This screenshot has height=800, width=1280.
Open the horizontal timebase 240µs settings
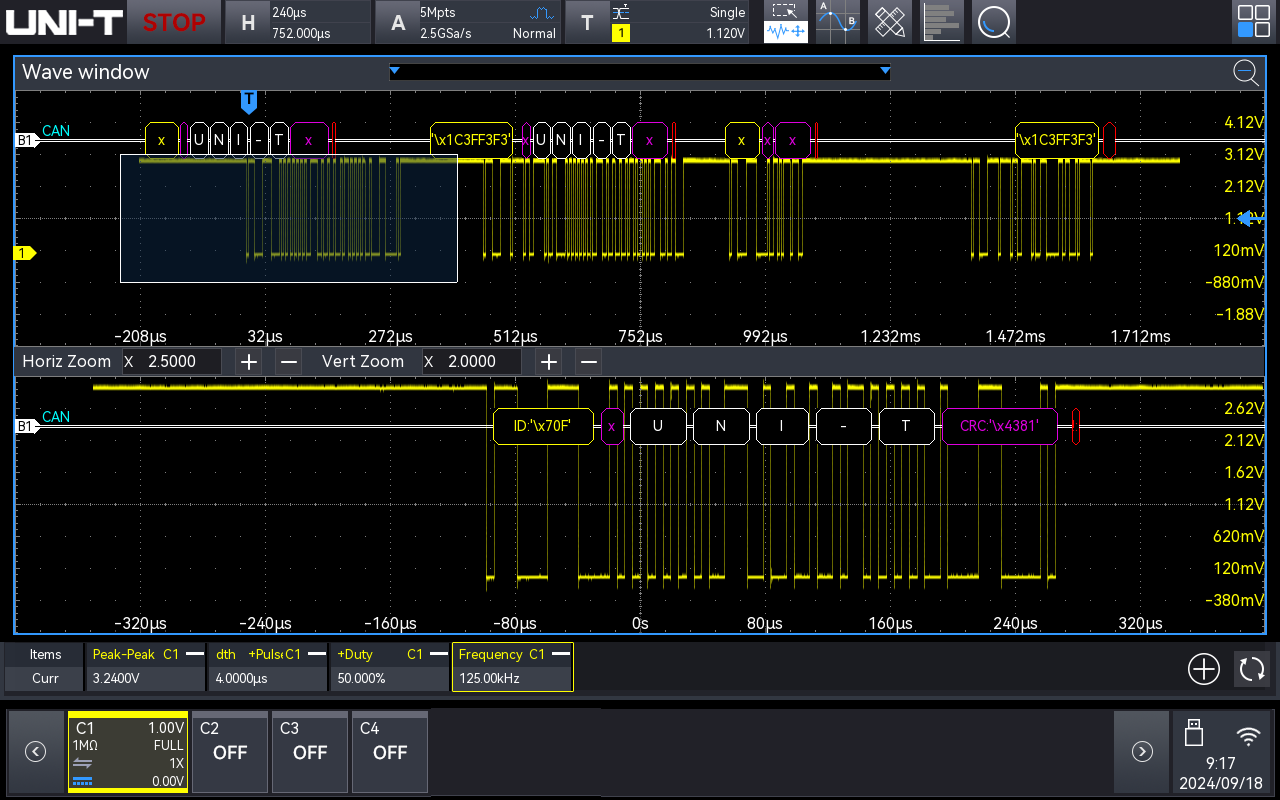pyautogui.click(x=296, y=22)
